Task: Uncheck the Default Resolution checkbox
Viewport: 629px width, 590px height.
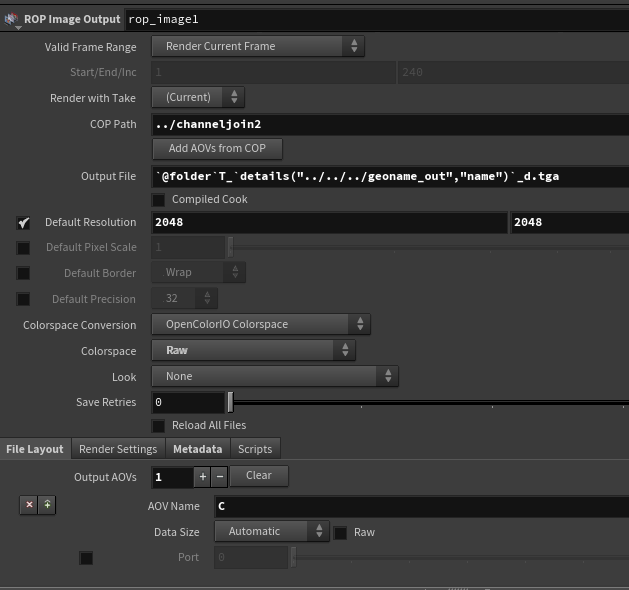Action: pos(23,223)
